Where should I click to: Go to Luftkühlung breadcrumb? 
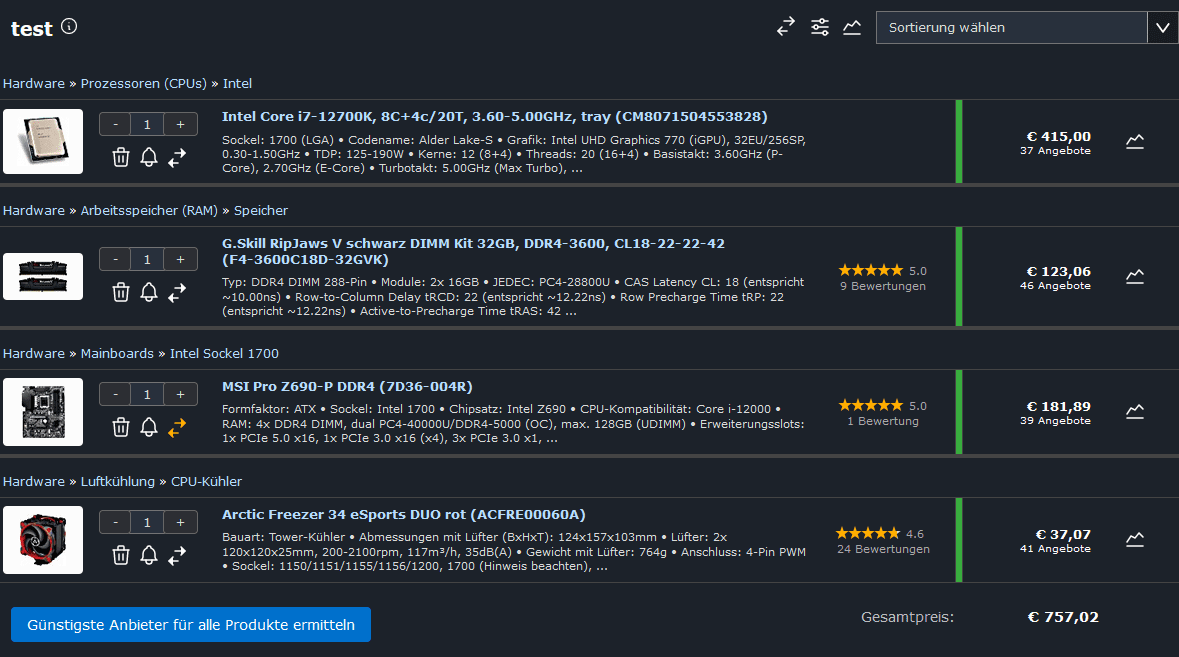pyautogui.click(x=118, y=481)
